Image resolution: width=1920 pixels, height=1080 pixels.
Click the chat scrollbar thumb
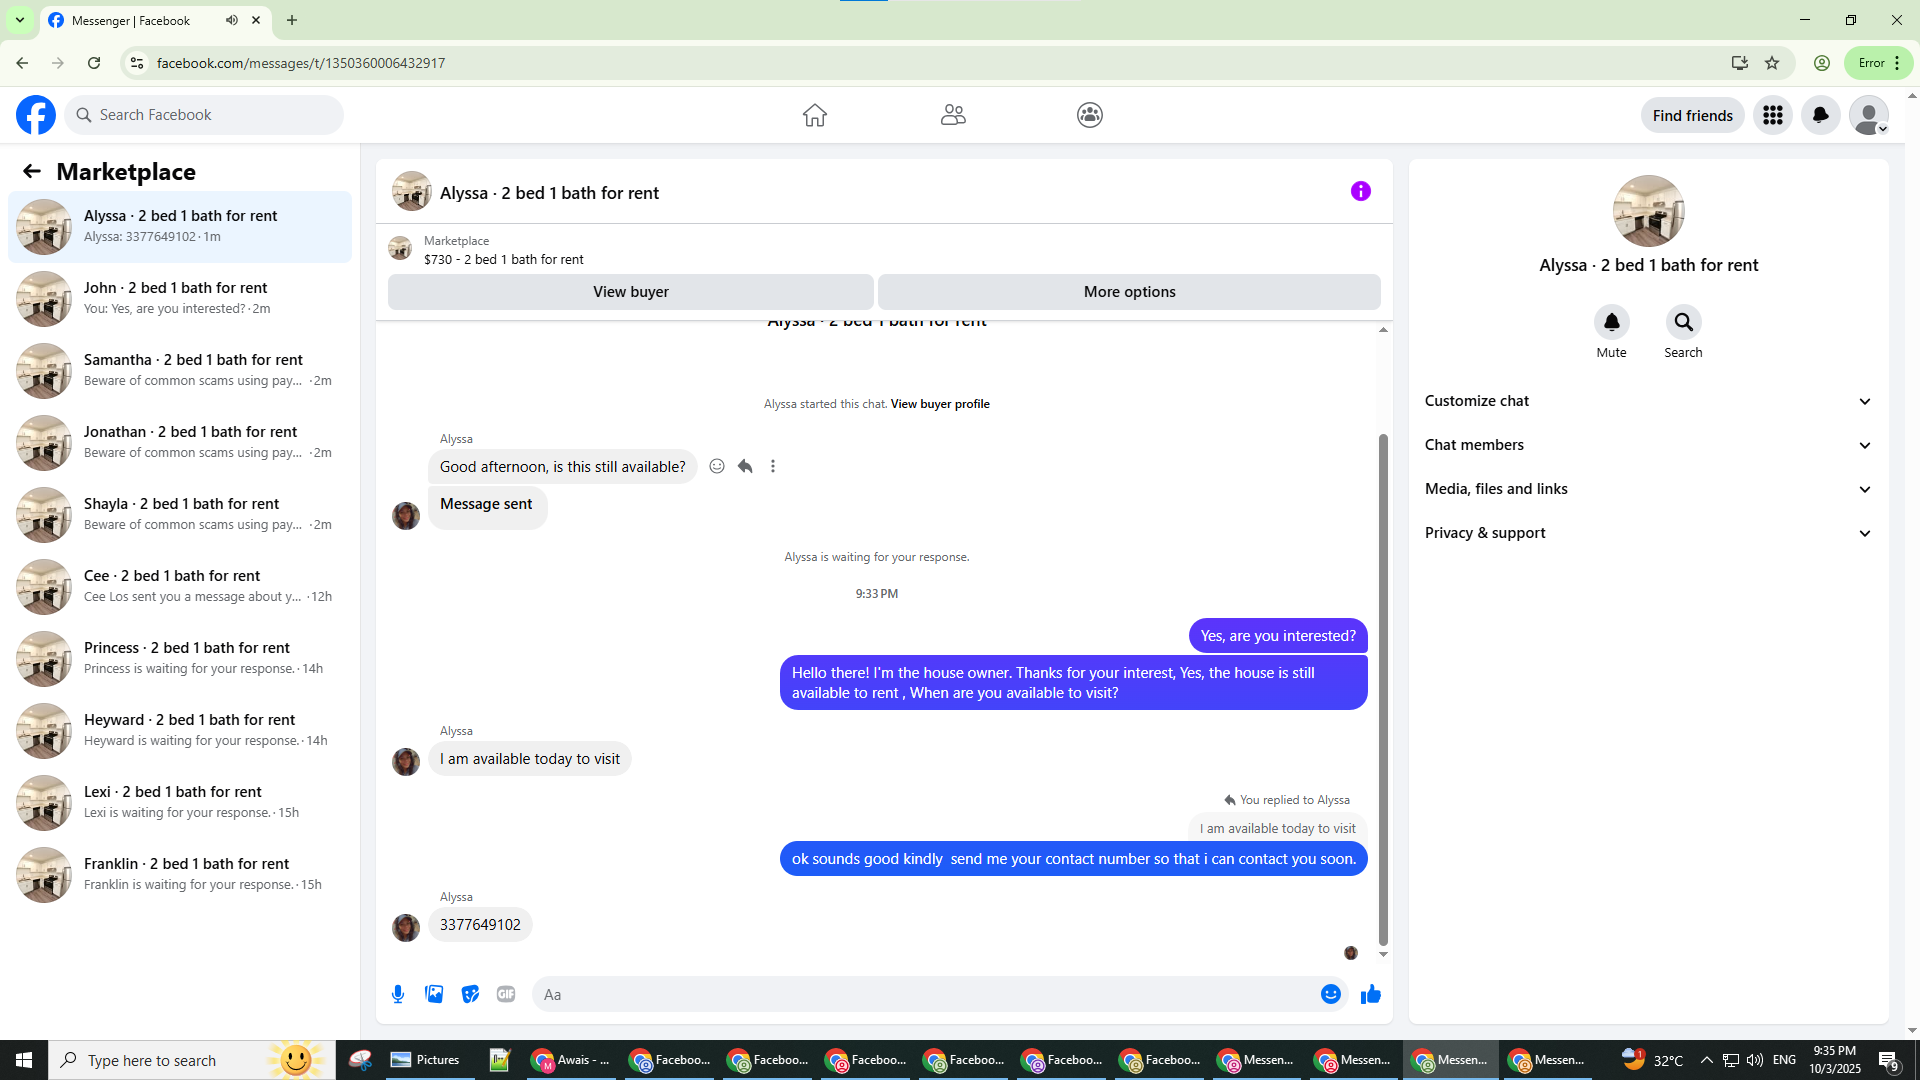point(1383,690)
